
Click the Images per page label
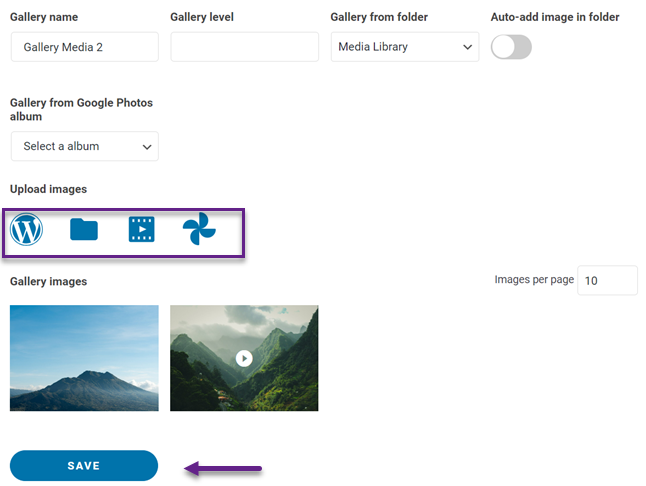coord(534,280)
